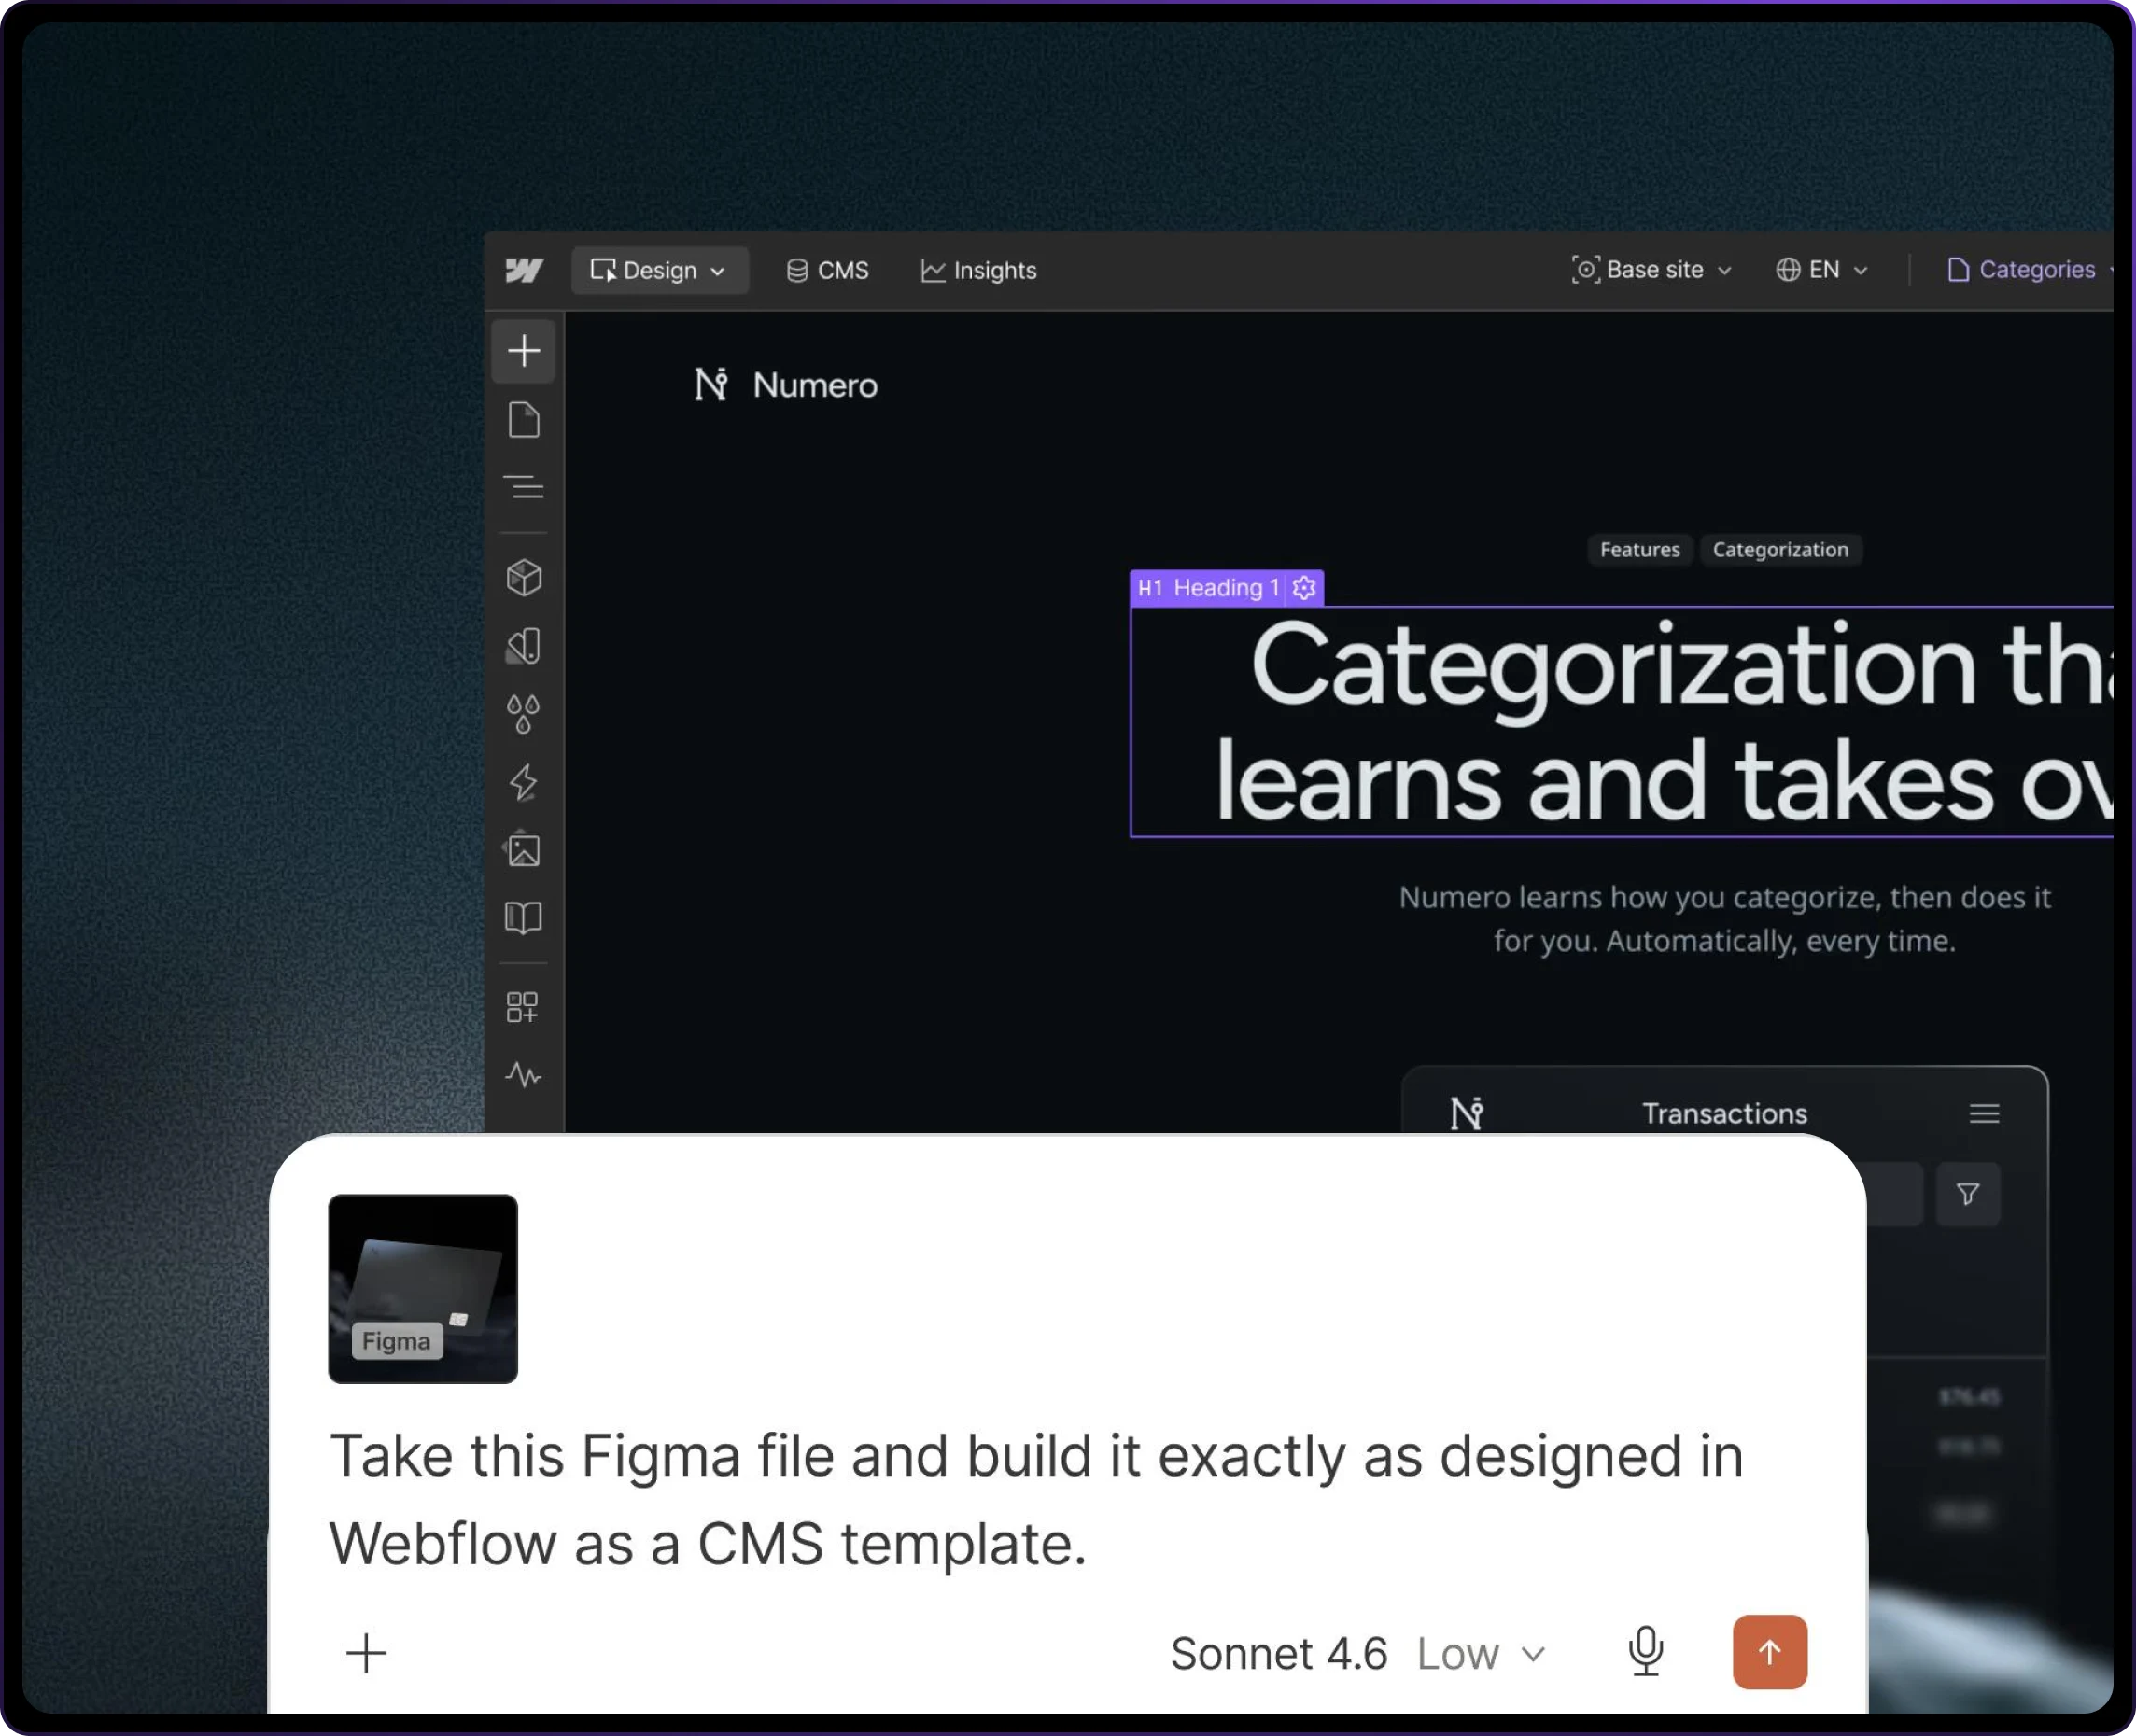This screenshot has width=2136, height=1736.
Task: Open the Style selectors droplets icon
Action: [524, 714]
